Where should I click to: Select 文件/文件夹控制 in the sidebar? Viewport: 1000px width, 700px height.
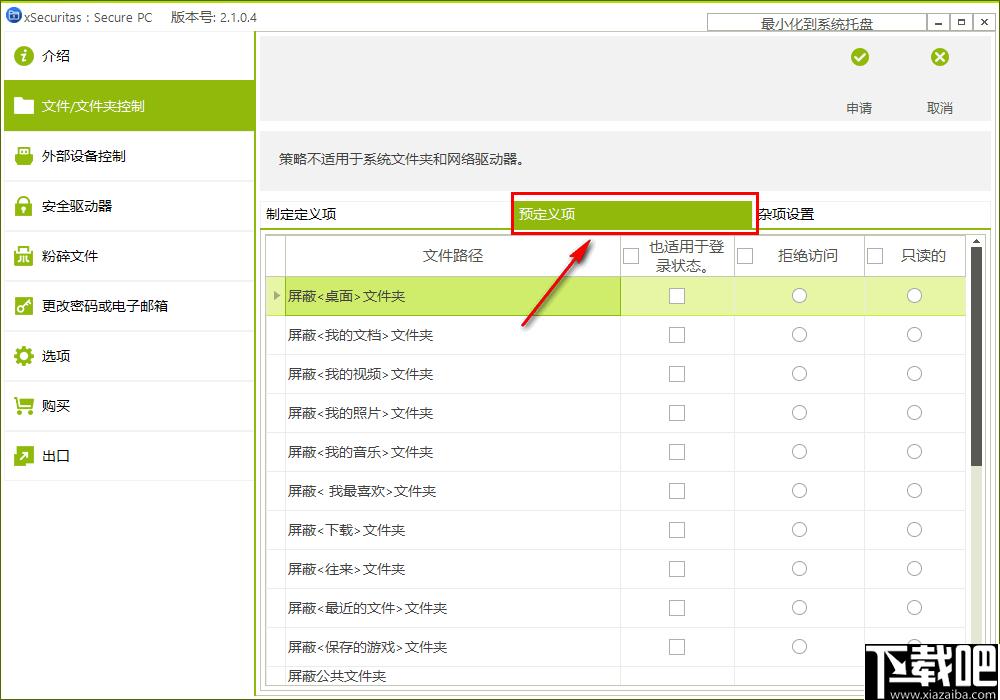click(129, 106)
